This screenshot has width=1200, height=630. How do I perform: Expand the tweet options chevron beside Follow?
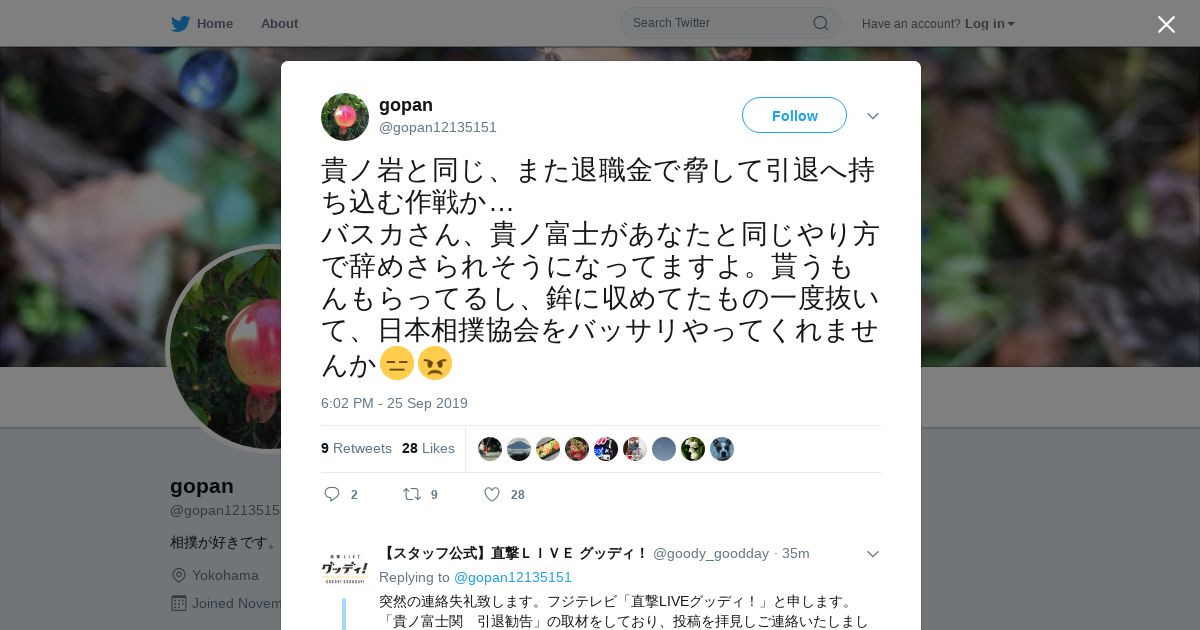point(873,116)
